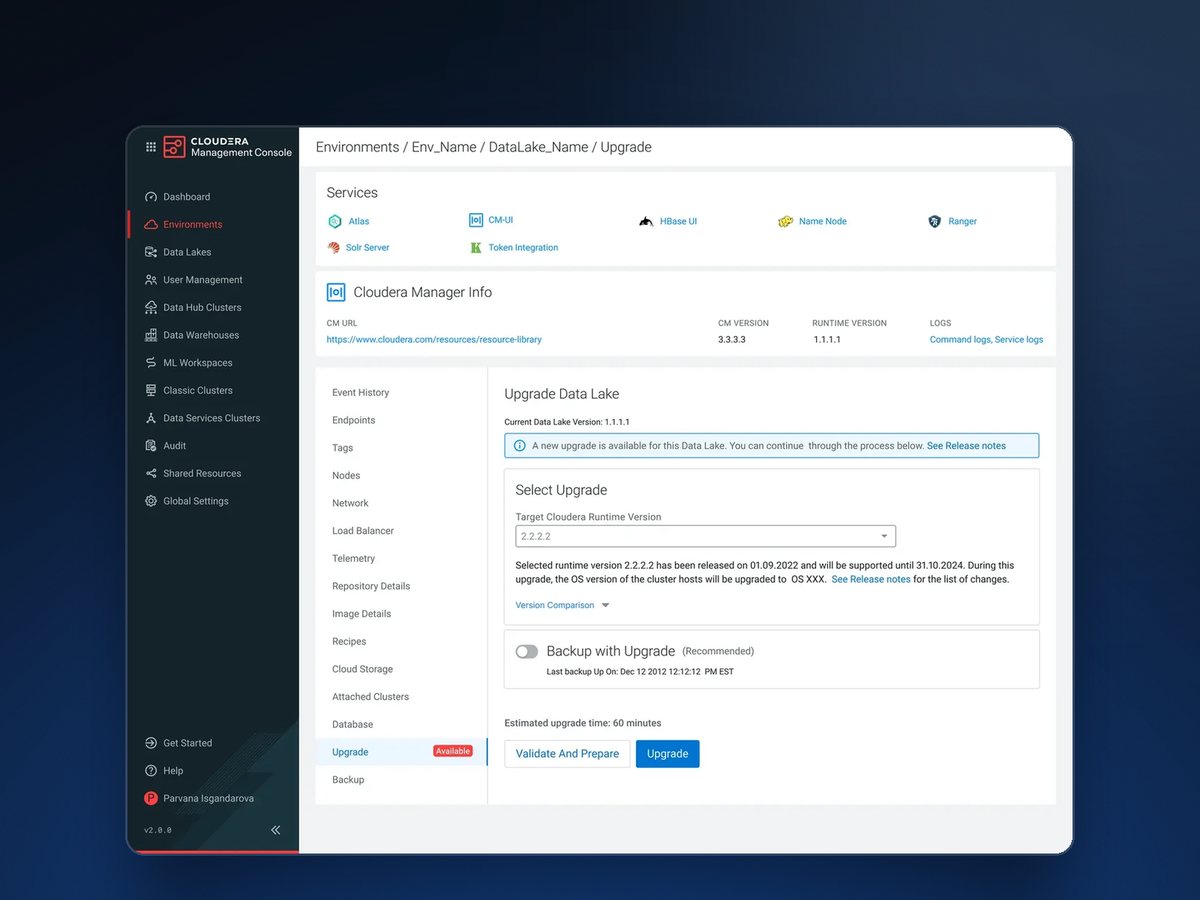Click the Parvana Isgandarova avatar icon
The height and width of the screenshot is (900, 1200).
pyautogui.click(x=151, y=799)
